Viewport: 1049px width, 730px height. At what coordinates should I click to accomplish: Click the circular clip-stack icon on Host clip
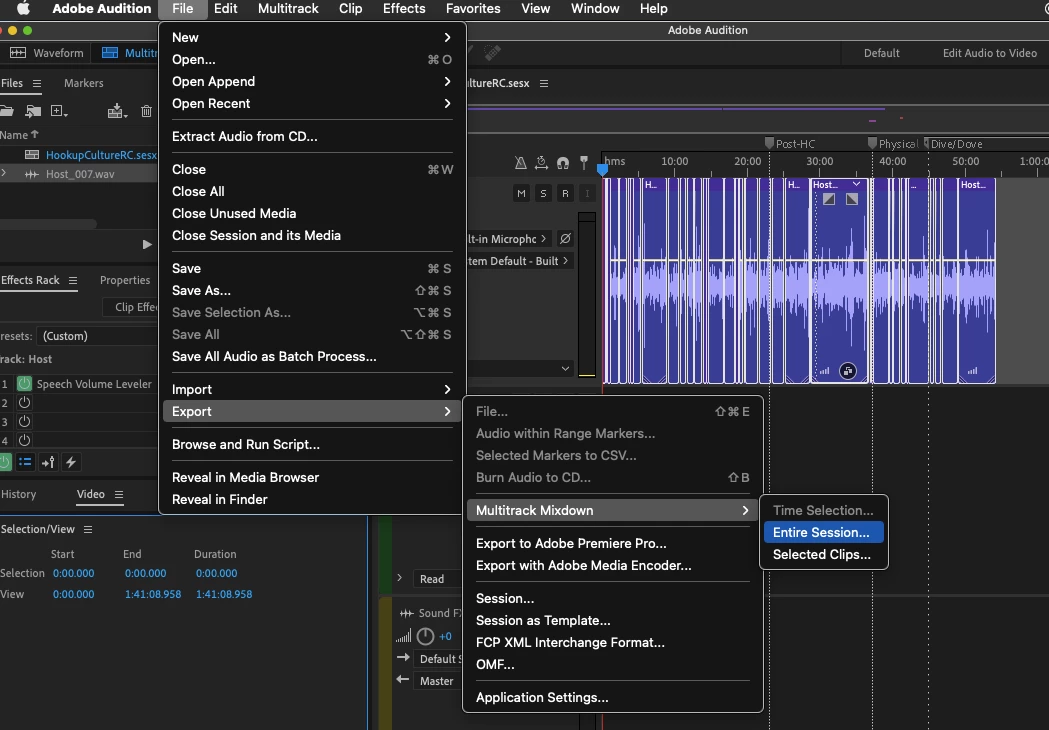point(848,371)
